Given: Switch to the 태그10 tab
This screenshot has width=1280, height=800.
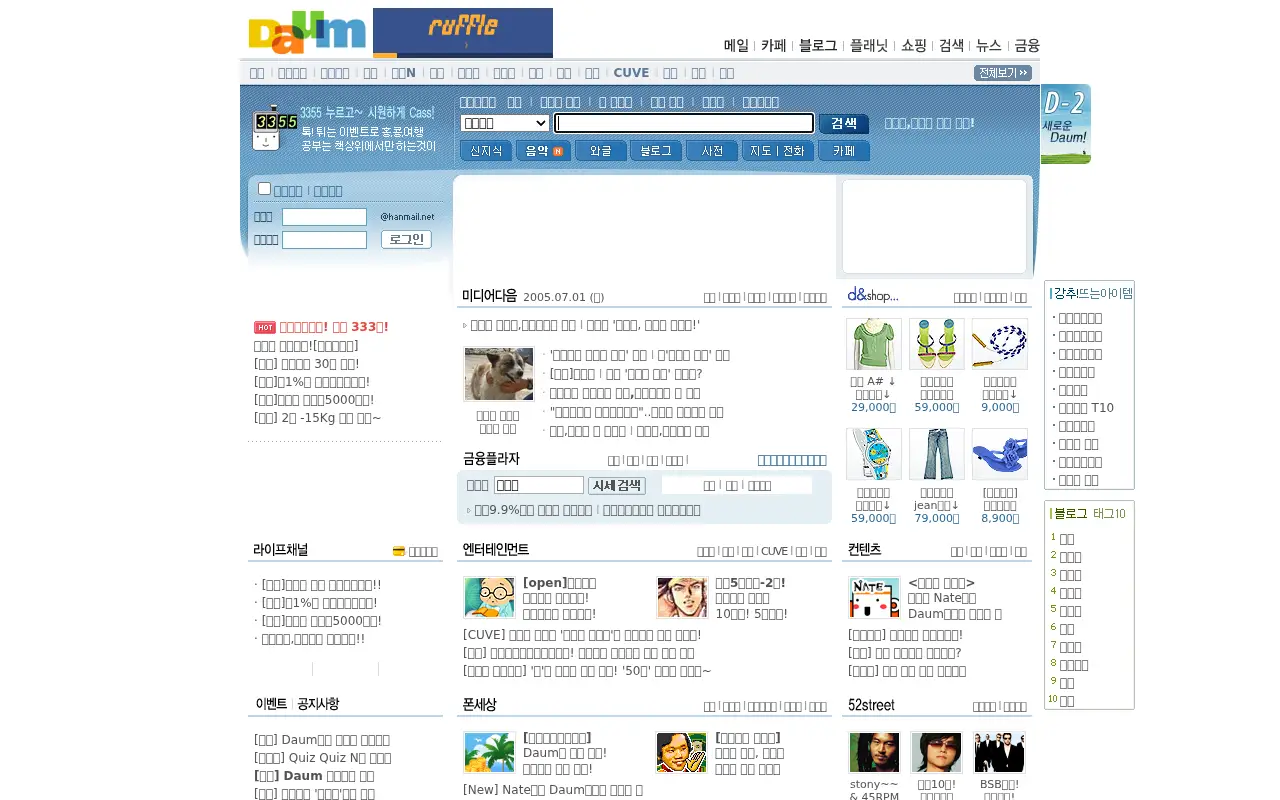Looking at the screenshot, I should 1109,514.
